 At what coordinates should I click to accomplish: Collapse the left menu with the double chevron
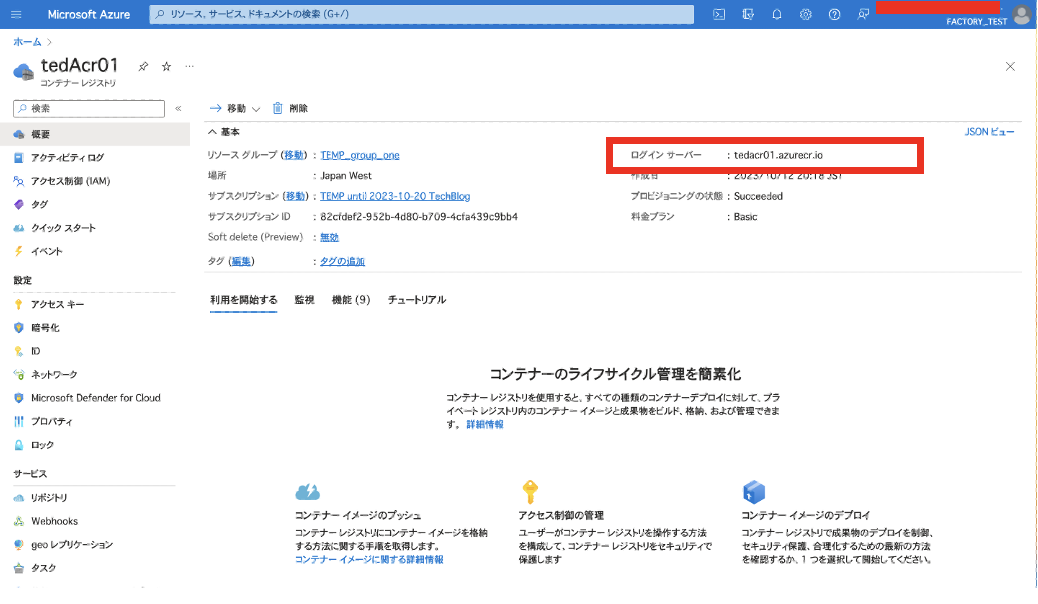(178, 108)
